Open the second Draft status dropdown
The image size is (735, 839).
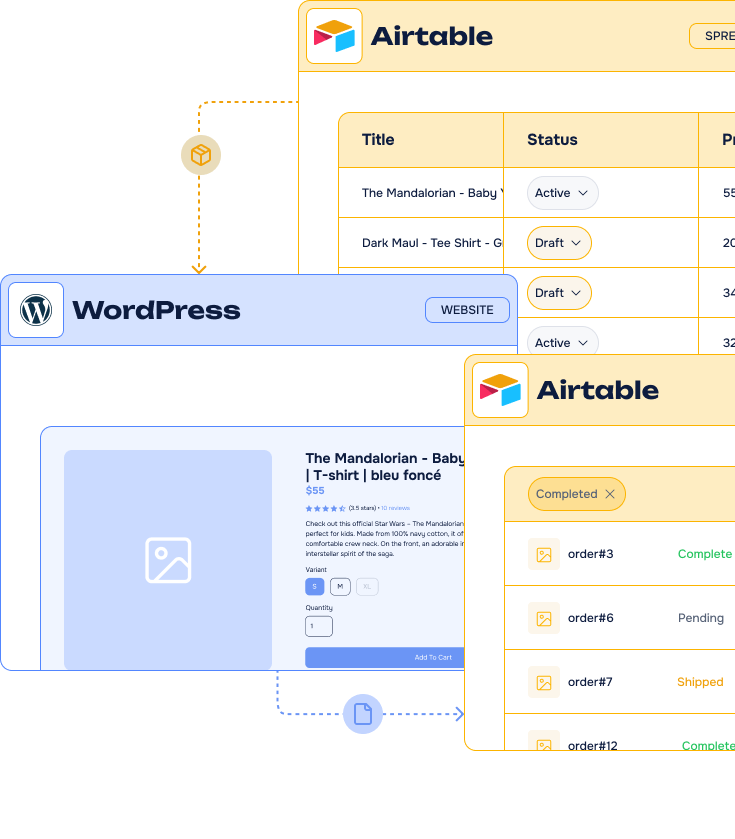coord(559,293)
